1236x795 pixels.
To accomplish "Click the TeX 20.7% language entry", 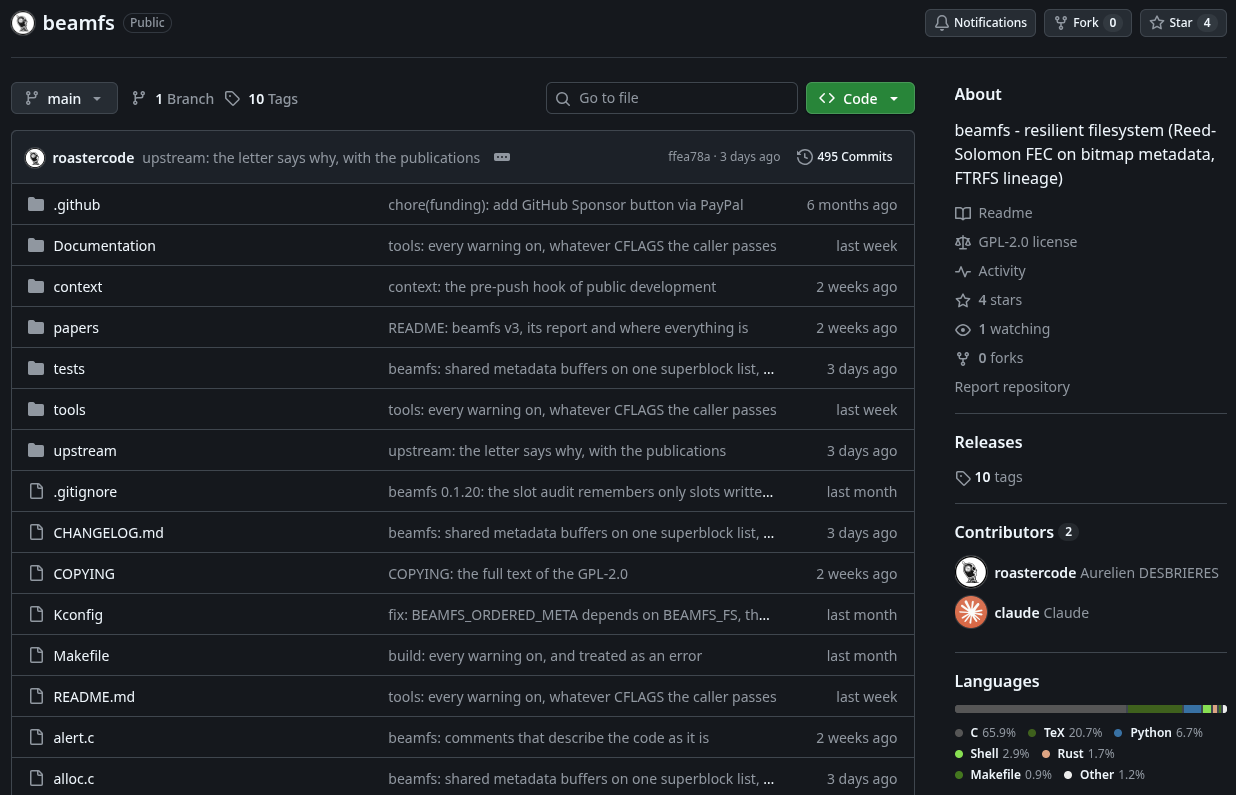I will click(x=1064, y=733).
